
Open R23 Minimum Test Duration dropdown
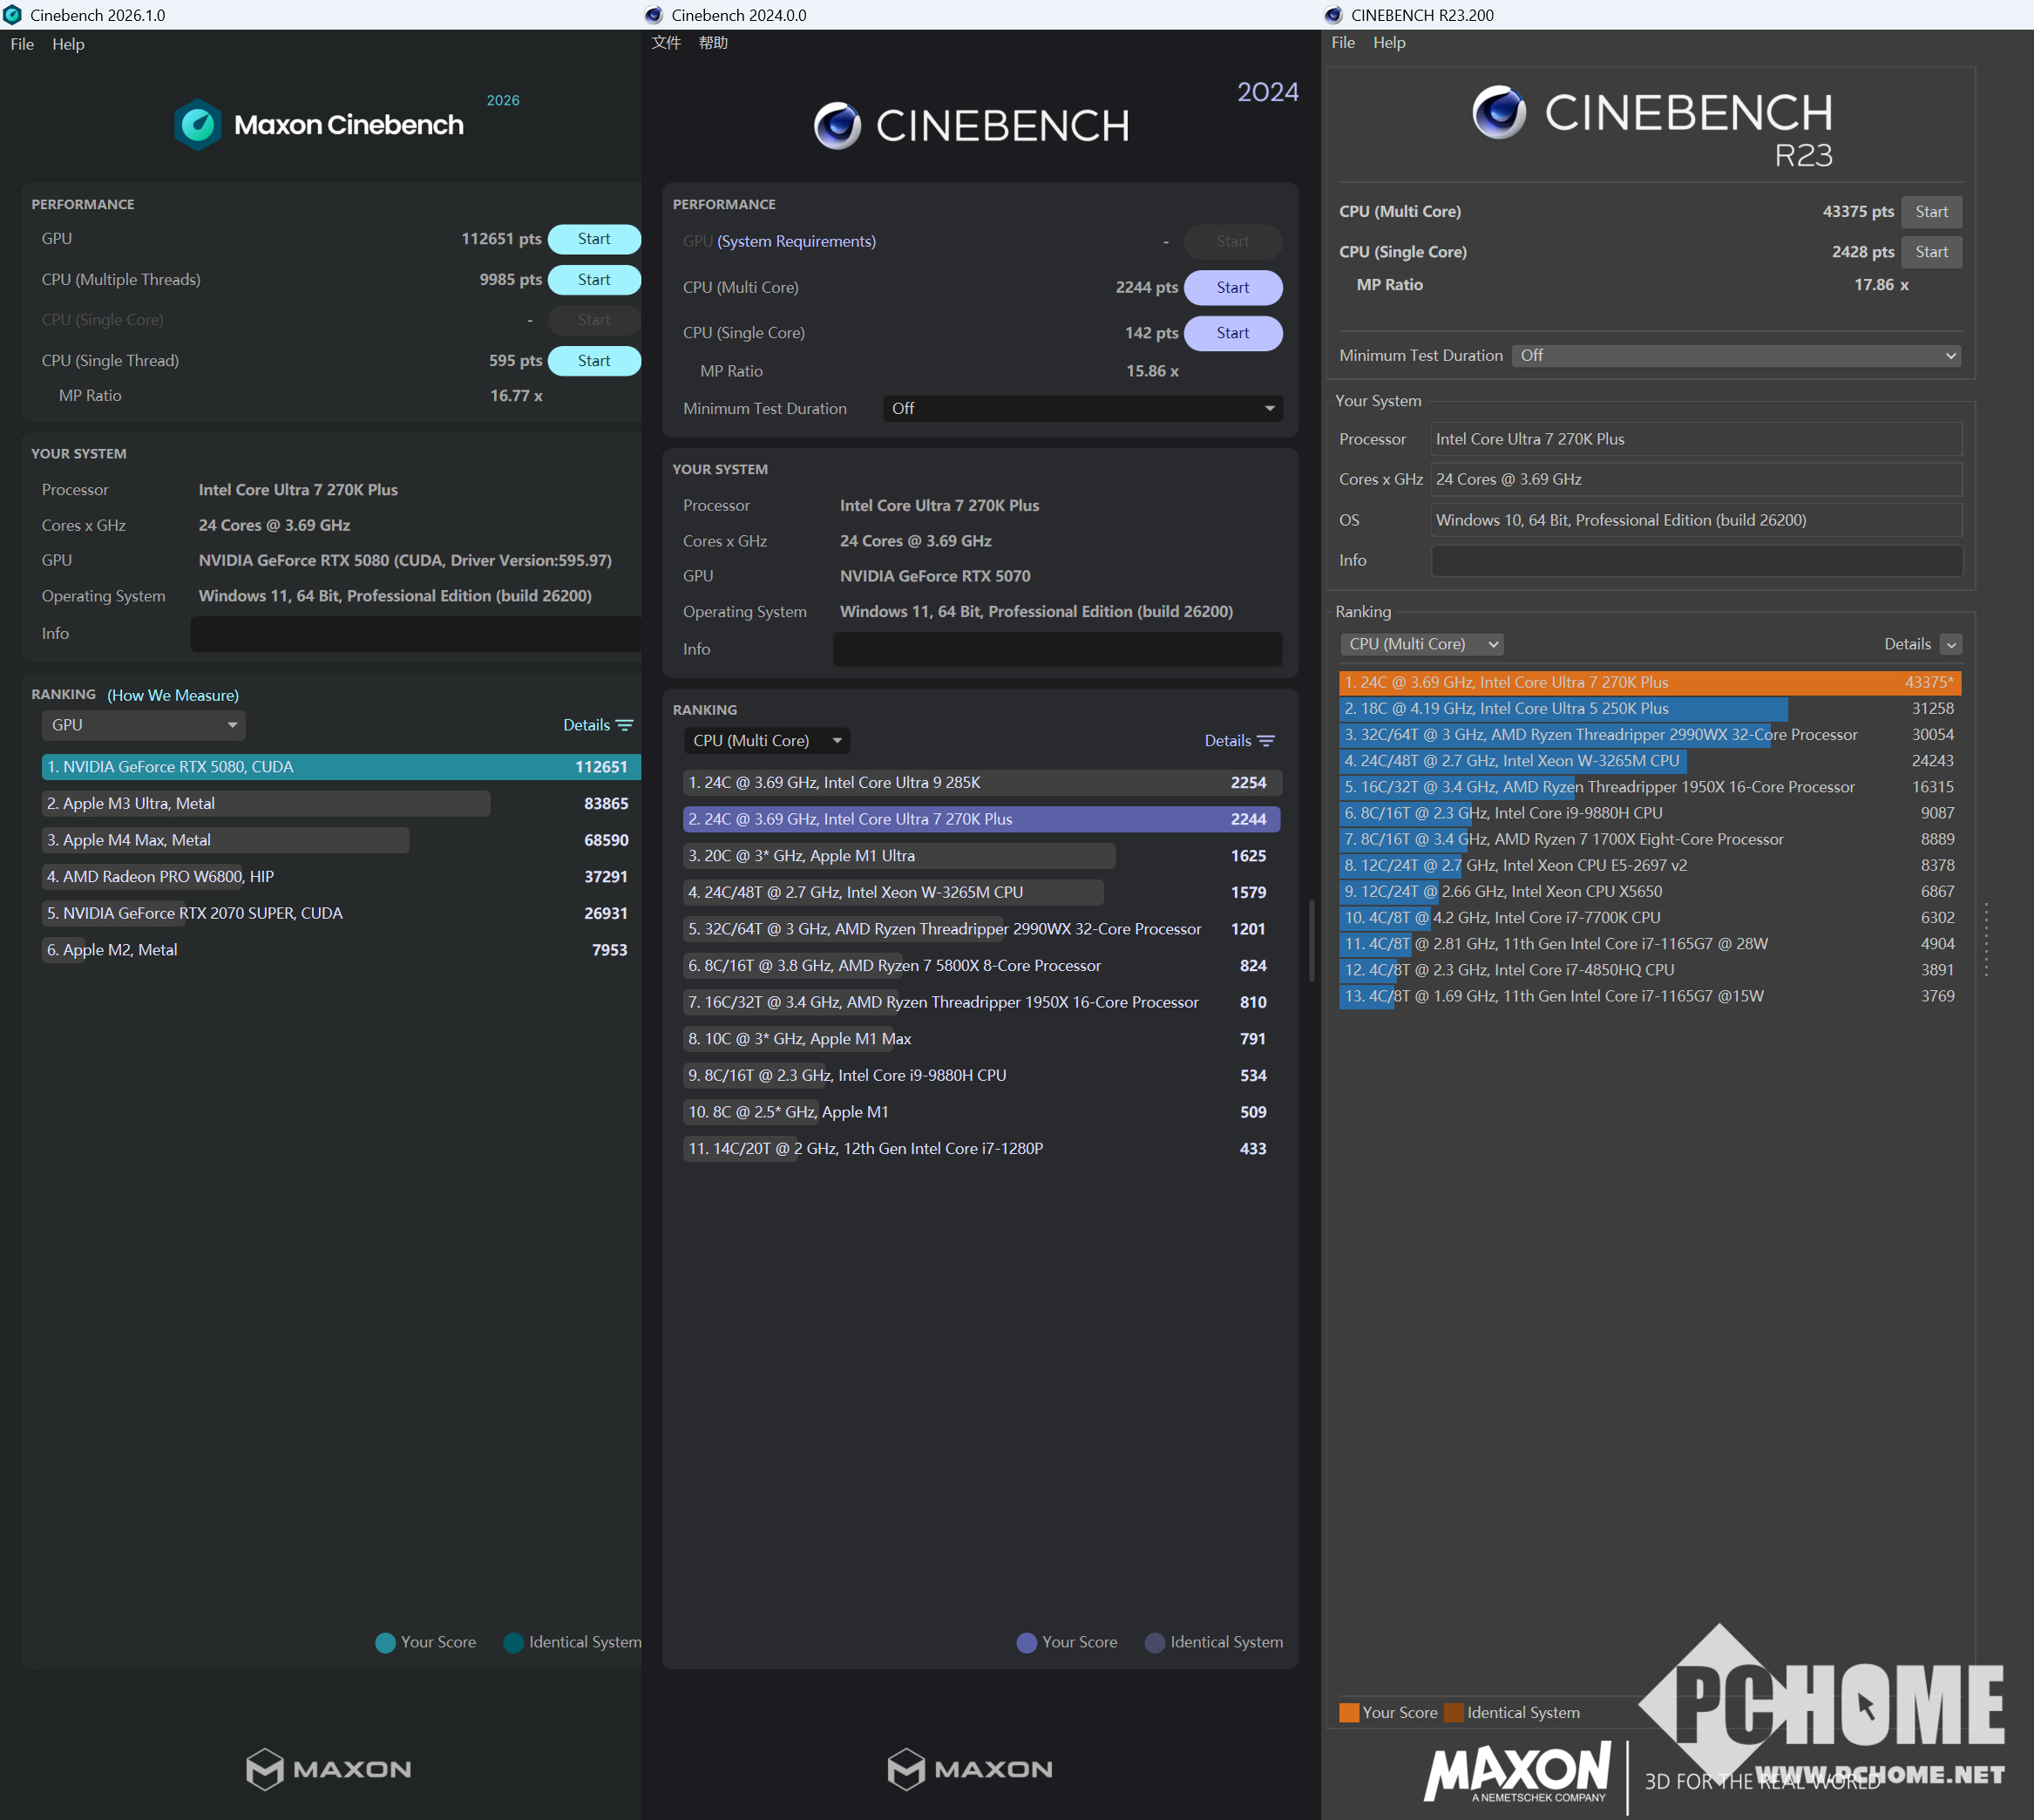pos(1735,356)
